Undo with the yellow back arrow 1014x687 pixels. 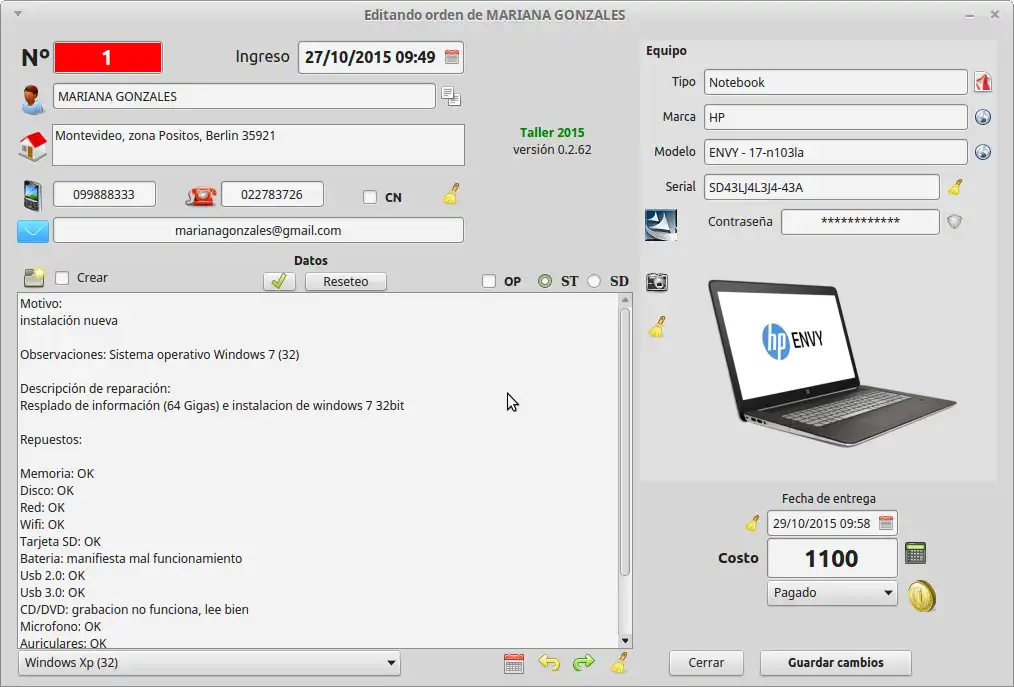[x=549, y=663]
